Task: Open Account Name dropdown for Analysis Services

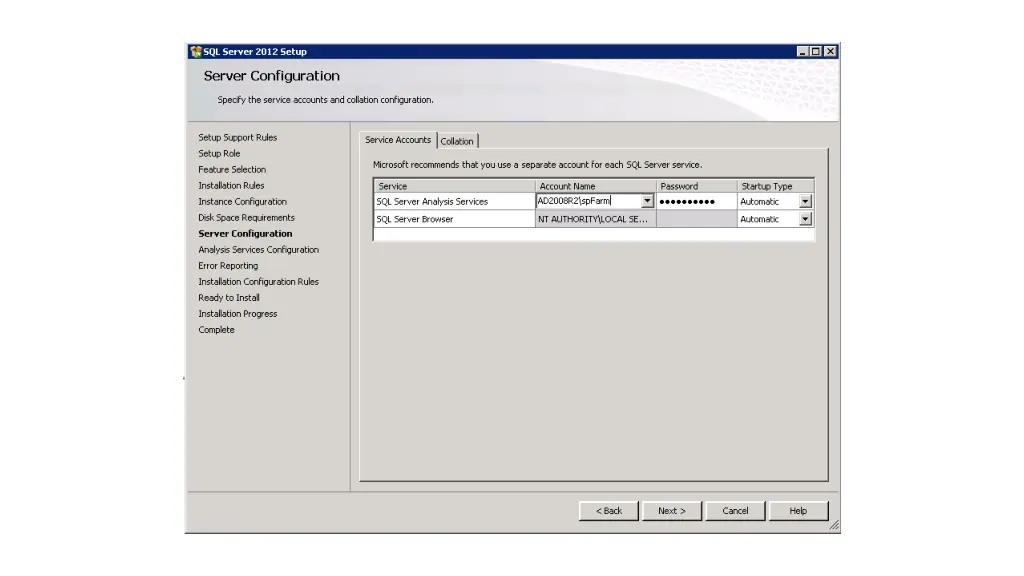Action: point(647,201)
